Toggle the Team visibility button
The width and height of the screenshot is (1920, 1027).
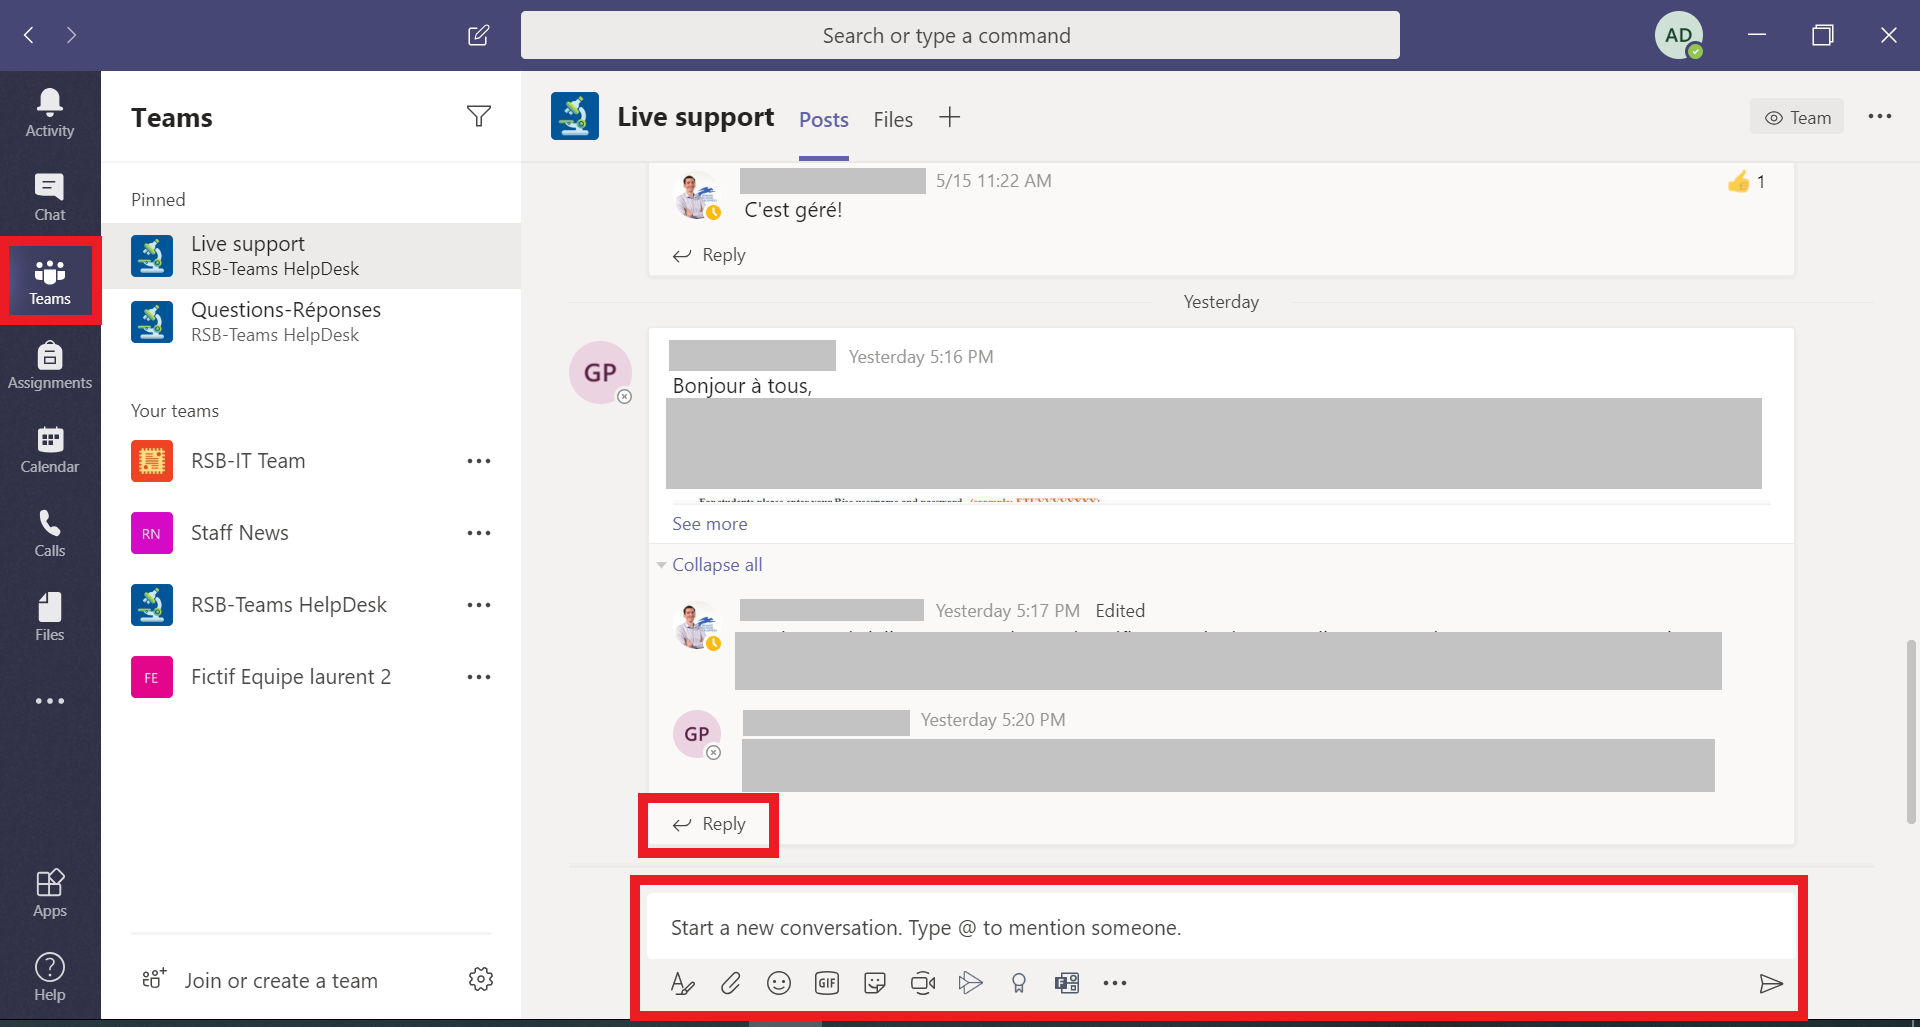[1797, 117]
